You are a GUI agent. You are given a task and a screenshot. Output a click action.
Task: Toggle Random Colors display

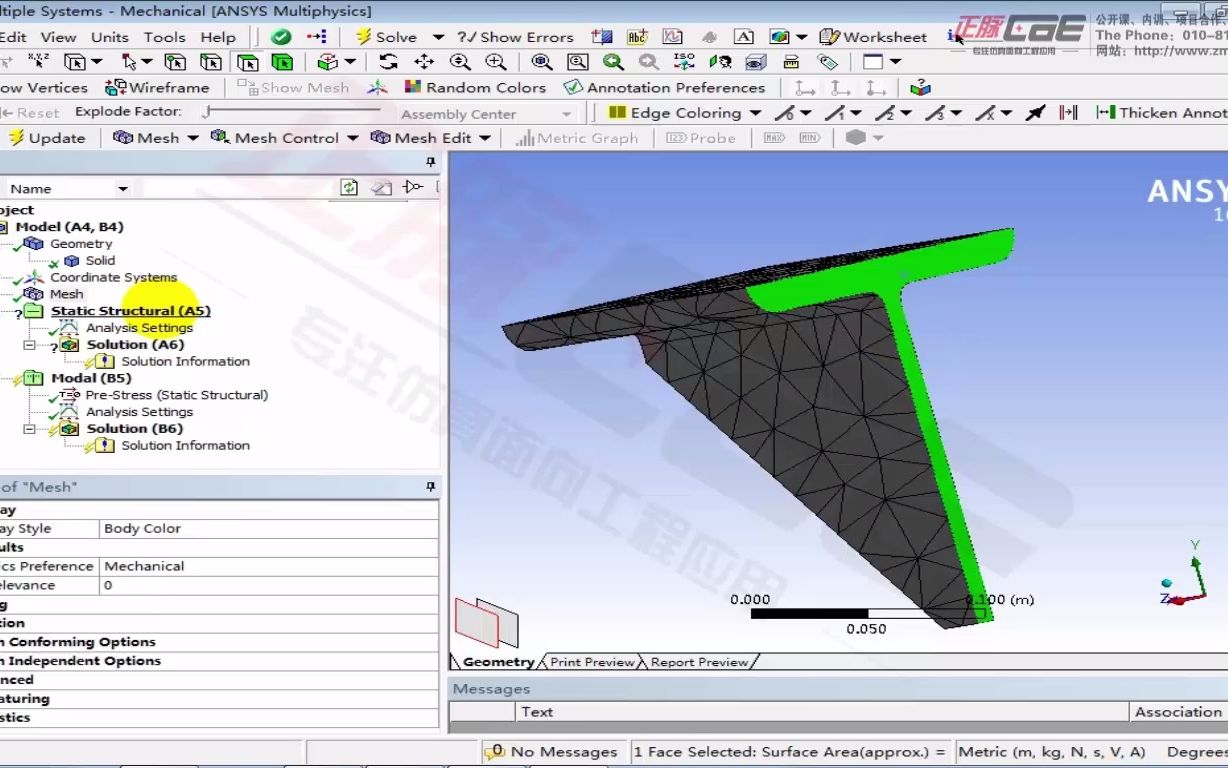tap(474, 87)
